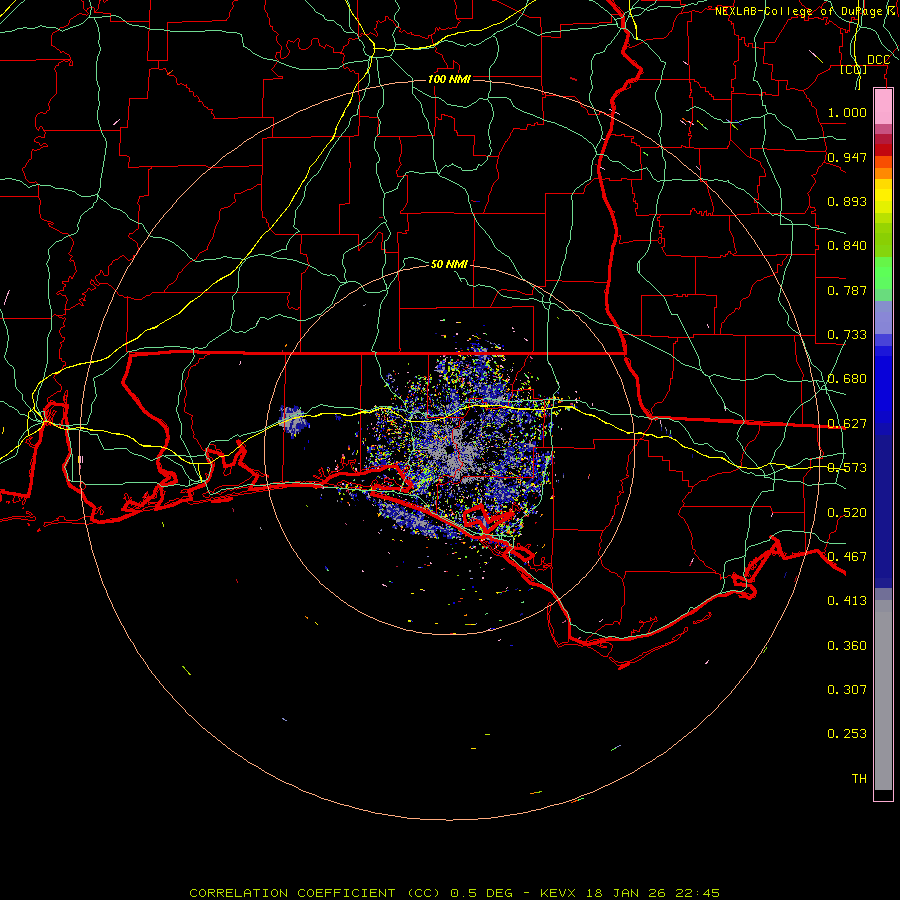Select the 0.787 legend value
900x900 pixels.
coord(847,290)
